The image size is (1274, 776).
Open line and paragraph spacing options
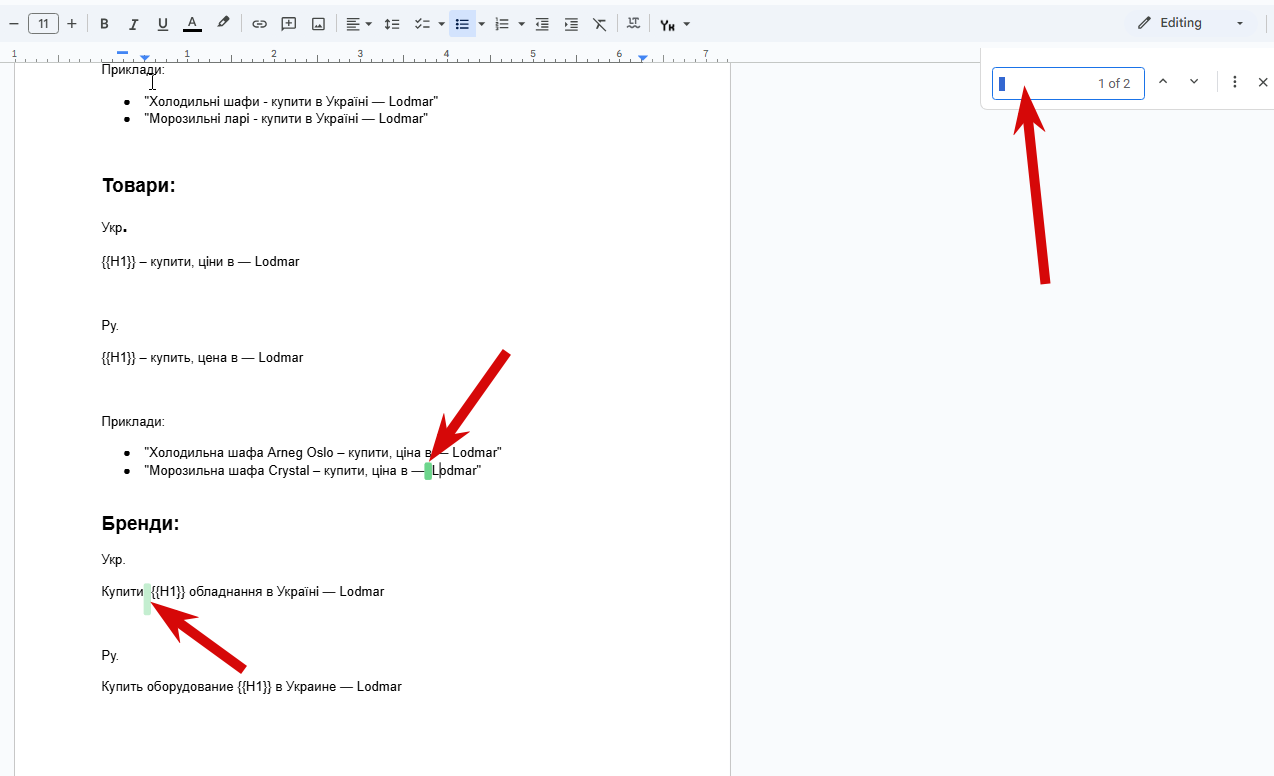[x=392, y=23]
